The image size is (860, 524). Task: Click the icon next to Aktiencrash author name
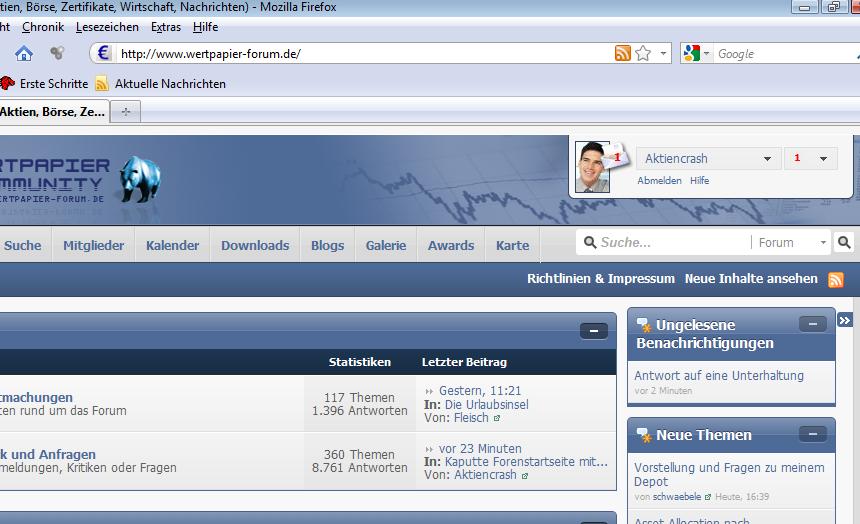pyautogui.click(x=524, y=476)
